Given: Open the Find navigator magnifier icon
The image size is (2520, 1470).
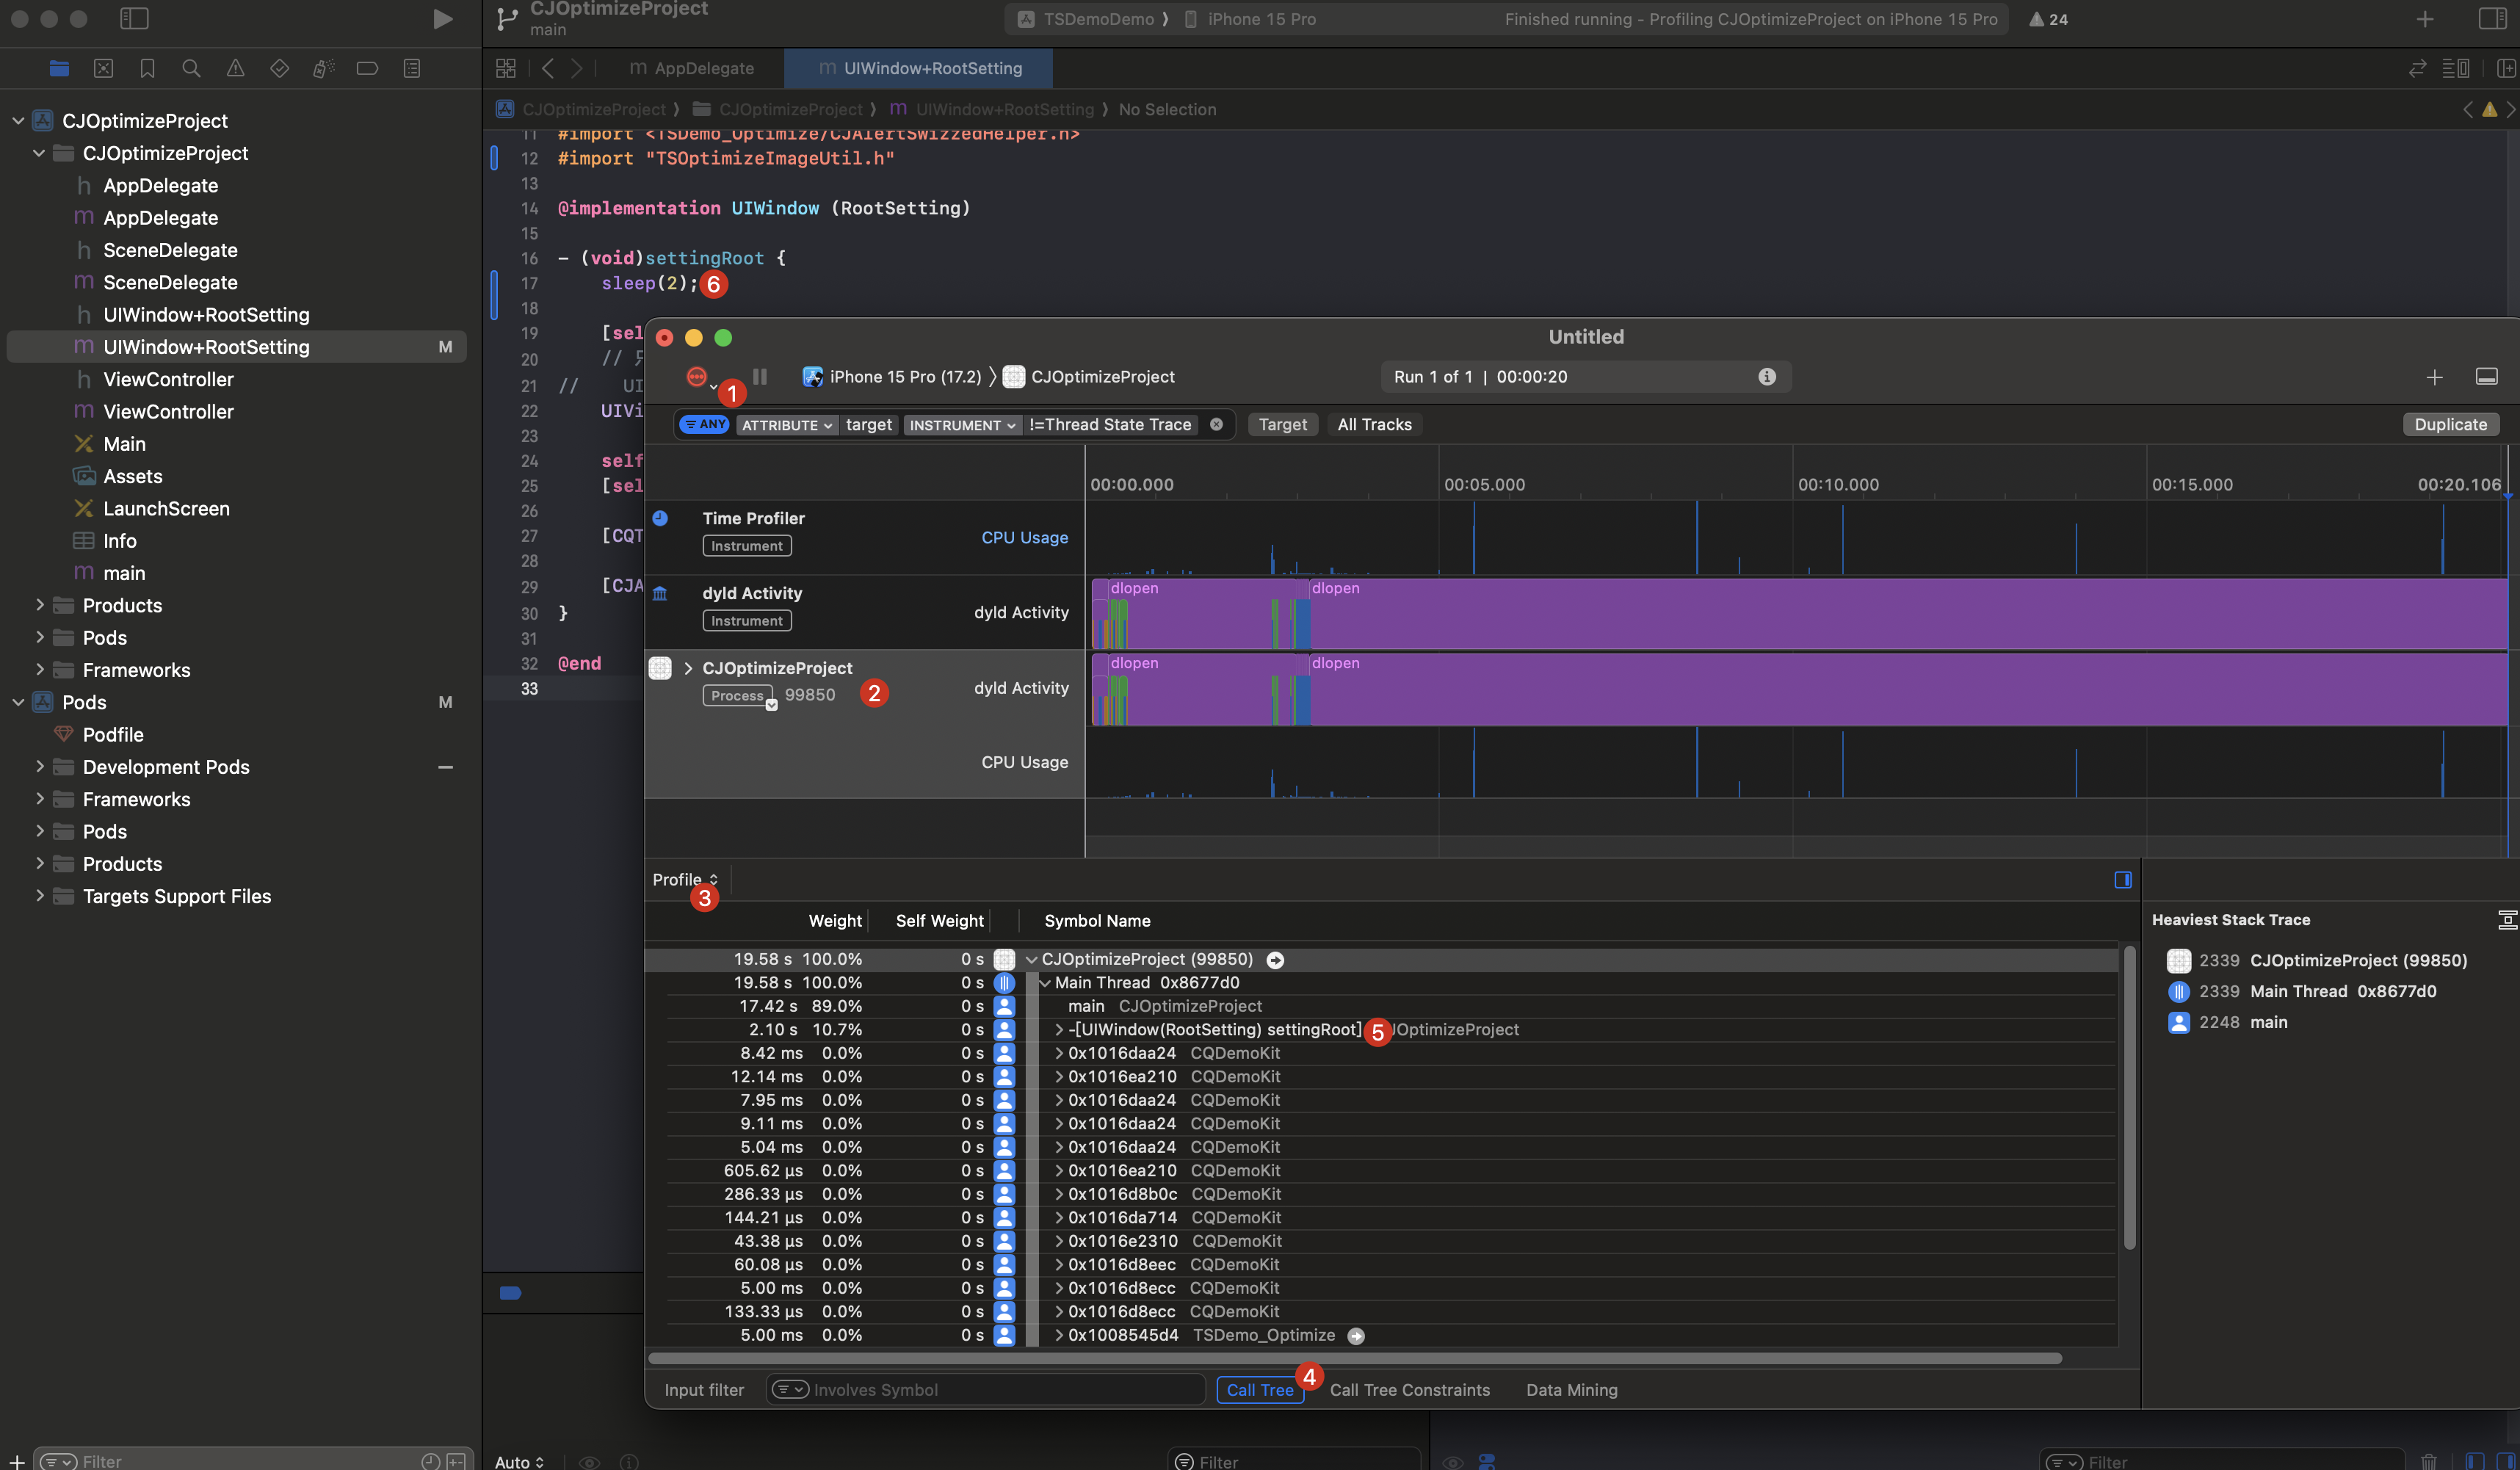Looking at the screenshot, I should pos(191,68).
